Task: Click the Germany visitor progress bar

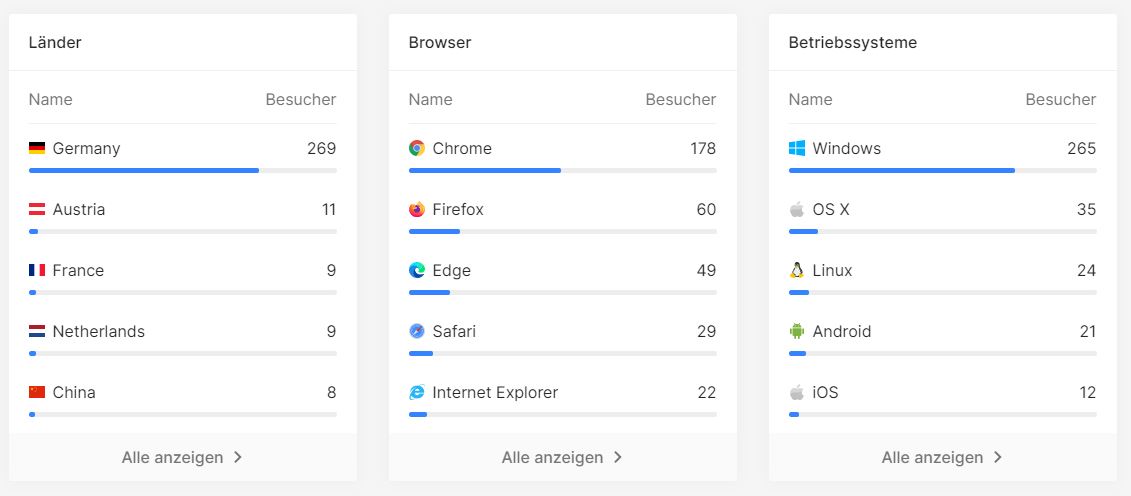Action: 182,171
